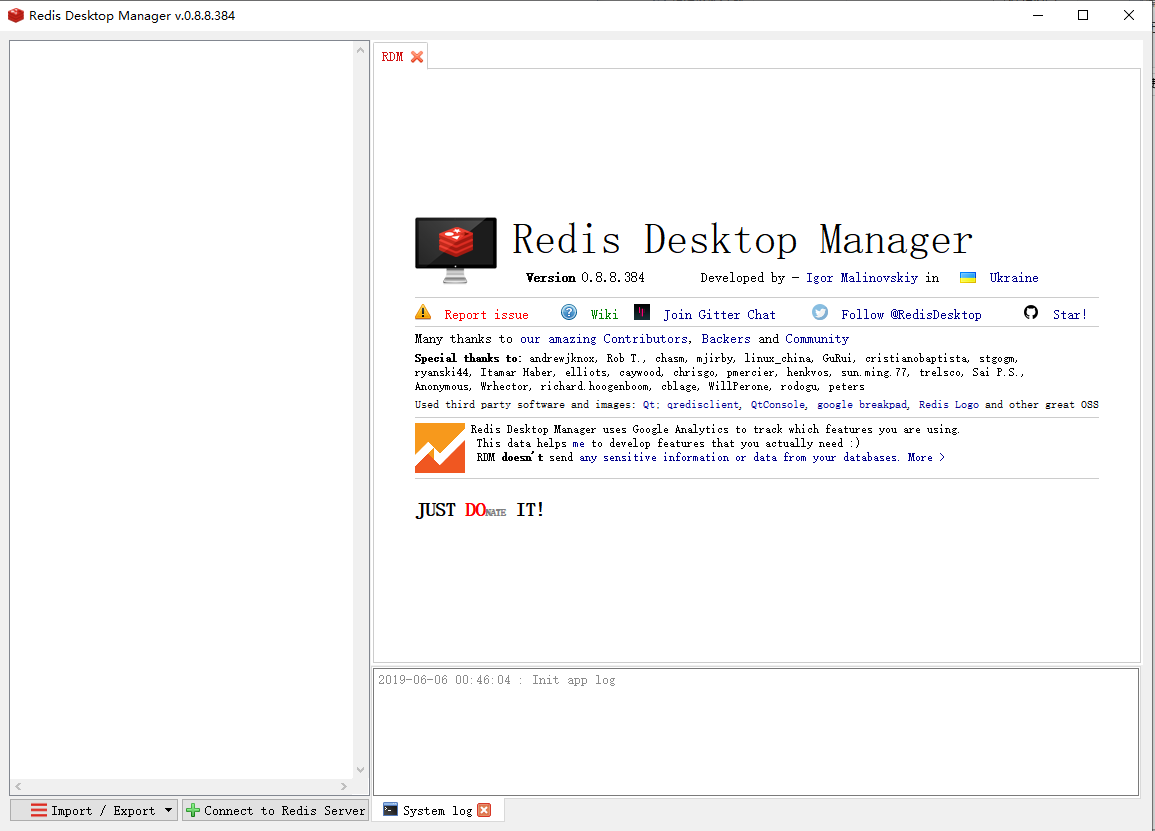The image size is (1155, 831).
Task: Click 'our amazing' thanks link text
Action: pyautogui.click(x=558, y=339)
